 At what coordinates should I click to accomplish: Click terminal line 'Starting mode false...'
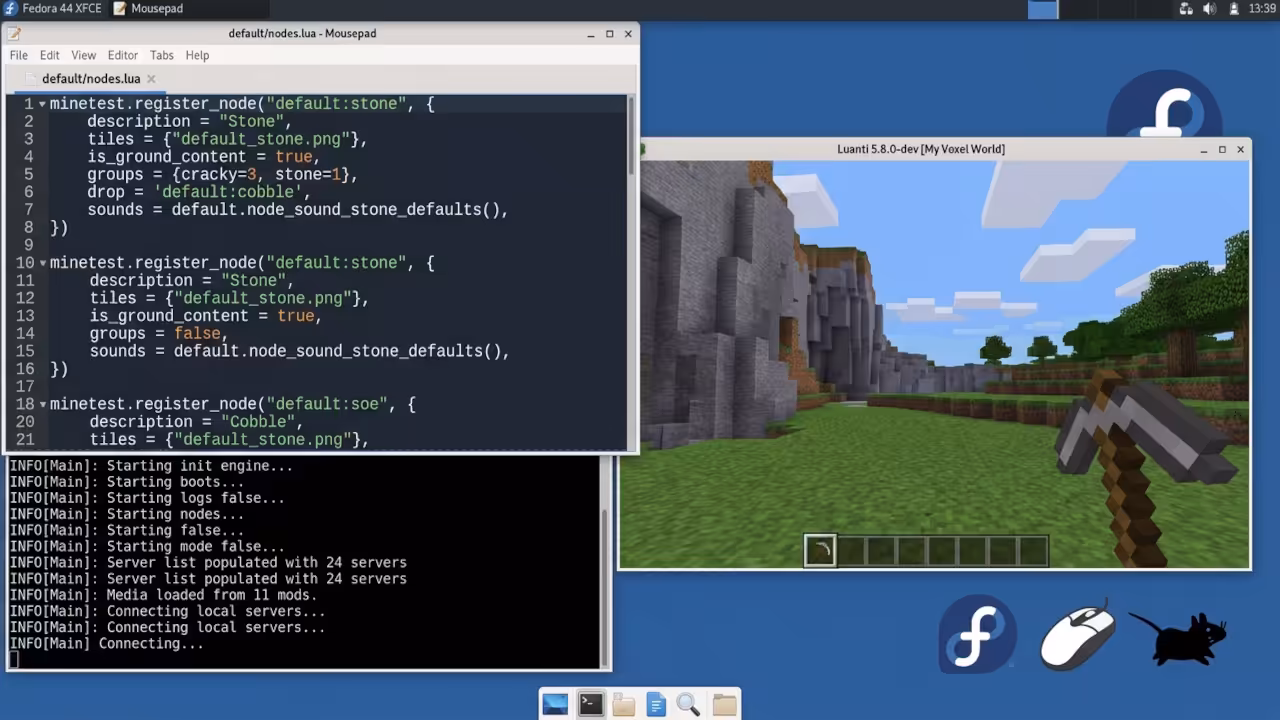coord(147,547)
